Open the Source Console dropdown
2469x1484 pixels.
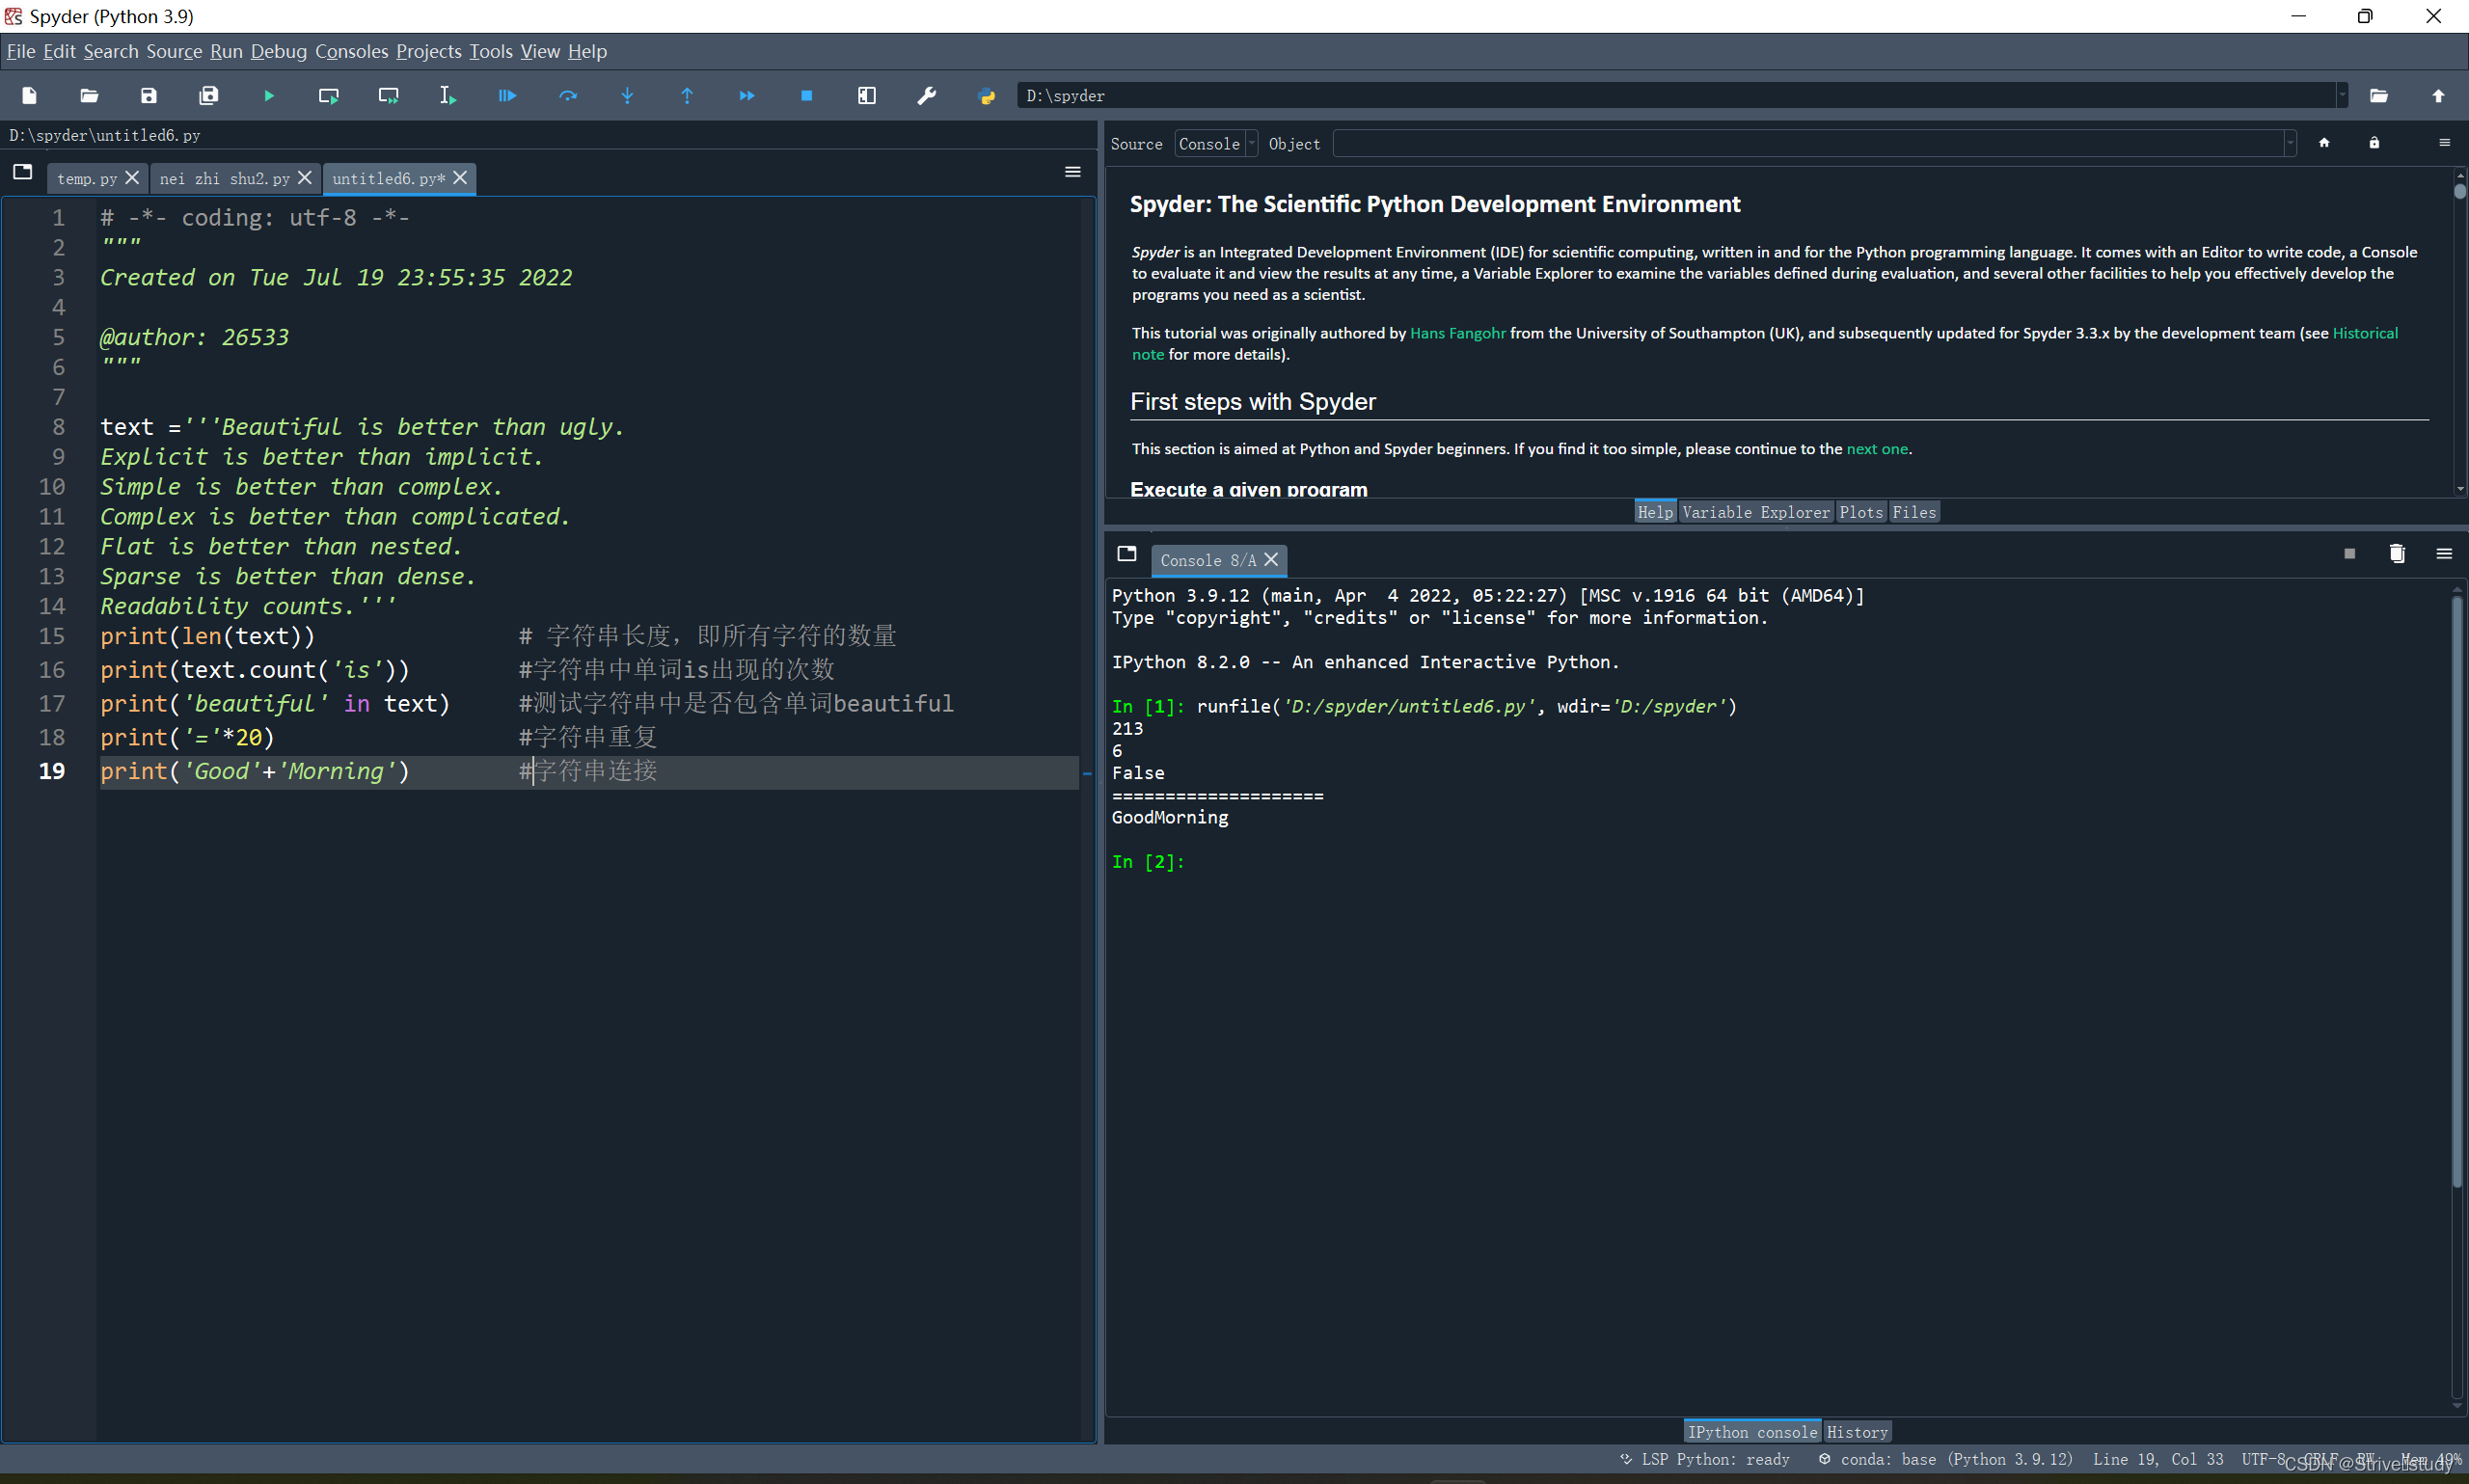1215,144
